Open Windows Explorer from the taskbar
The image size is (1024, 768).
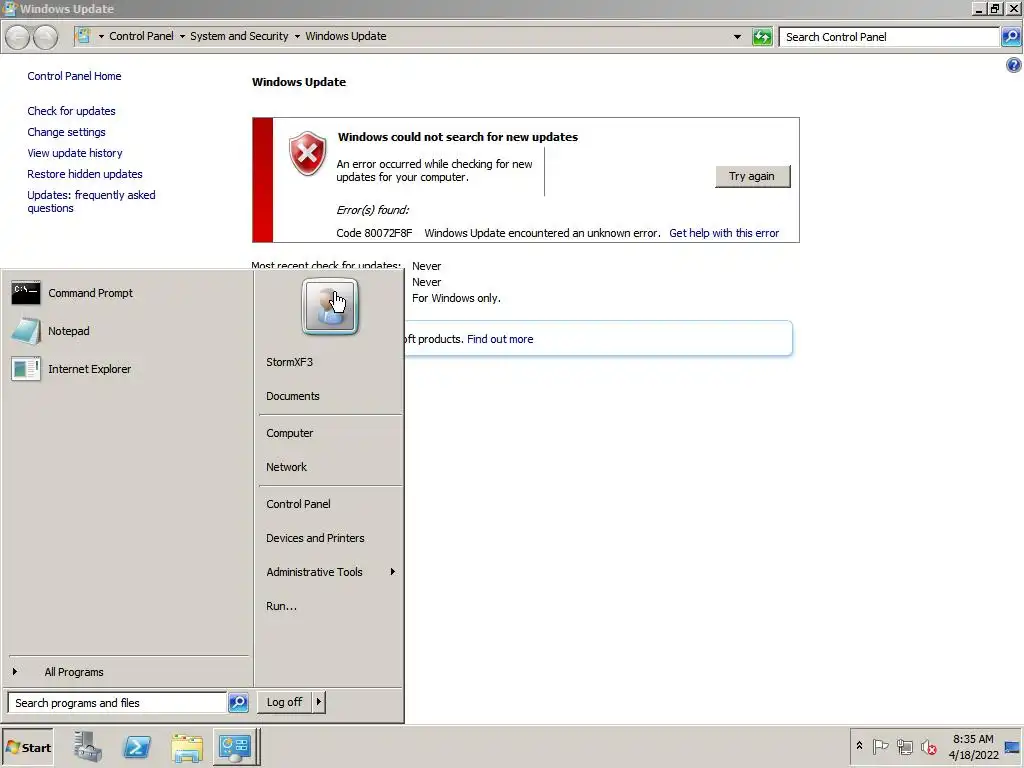pos(187,748)
